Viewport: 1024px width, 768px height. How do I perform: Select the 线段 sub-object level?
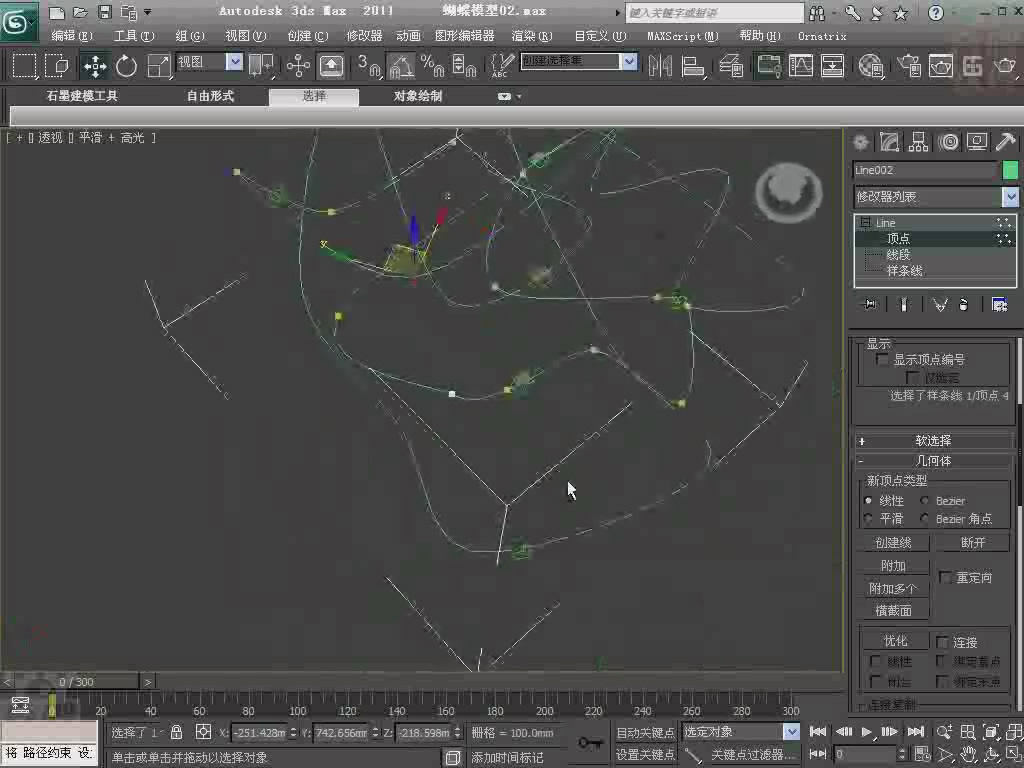pos(898,255)
